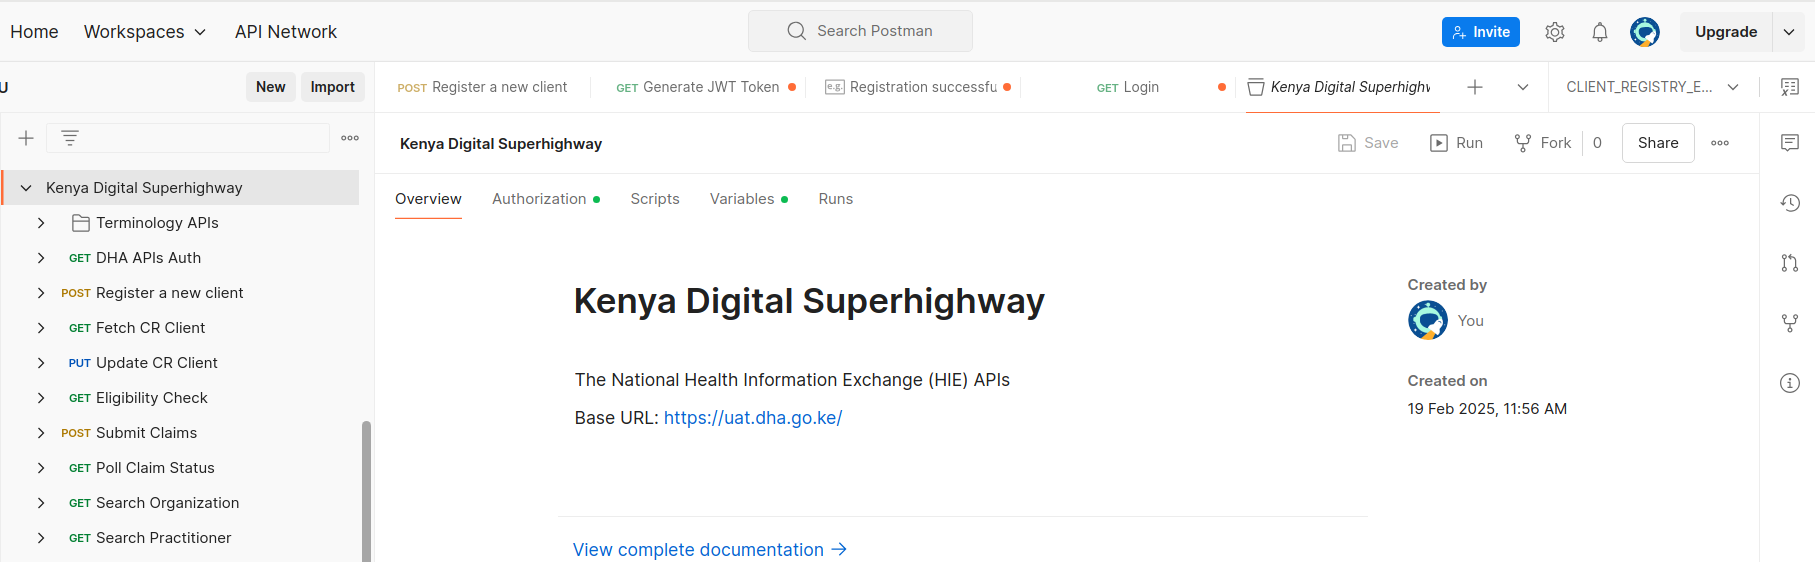Click the creator avatar beside You
Viewport: 1815px width, 562px height.
point(1428,321)
